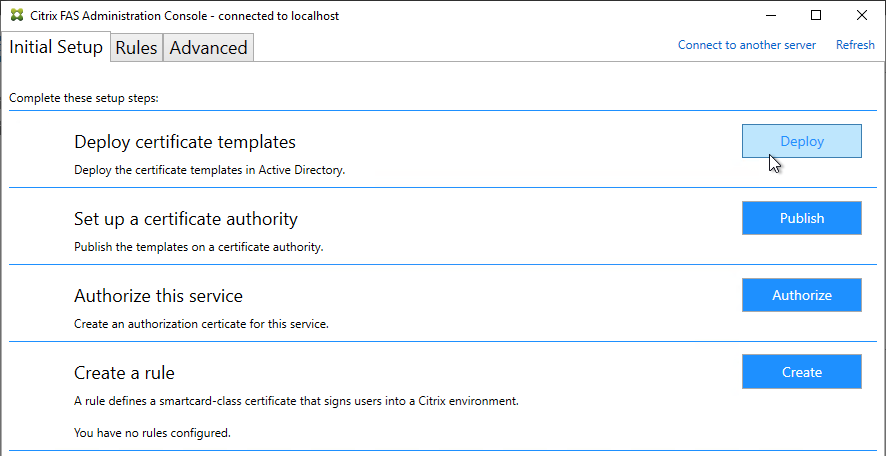The height and width of the screenshot is (456, 886).
Task: Click 'Publish the templates on a certificate authority.' text
Action: pyautogui.click(x=199, y=247)
